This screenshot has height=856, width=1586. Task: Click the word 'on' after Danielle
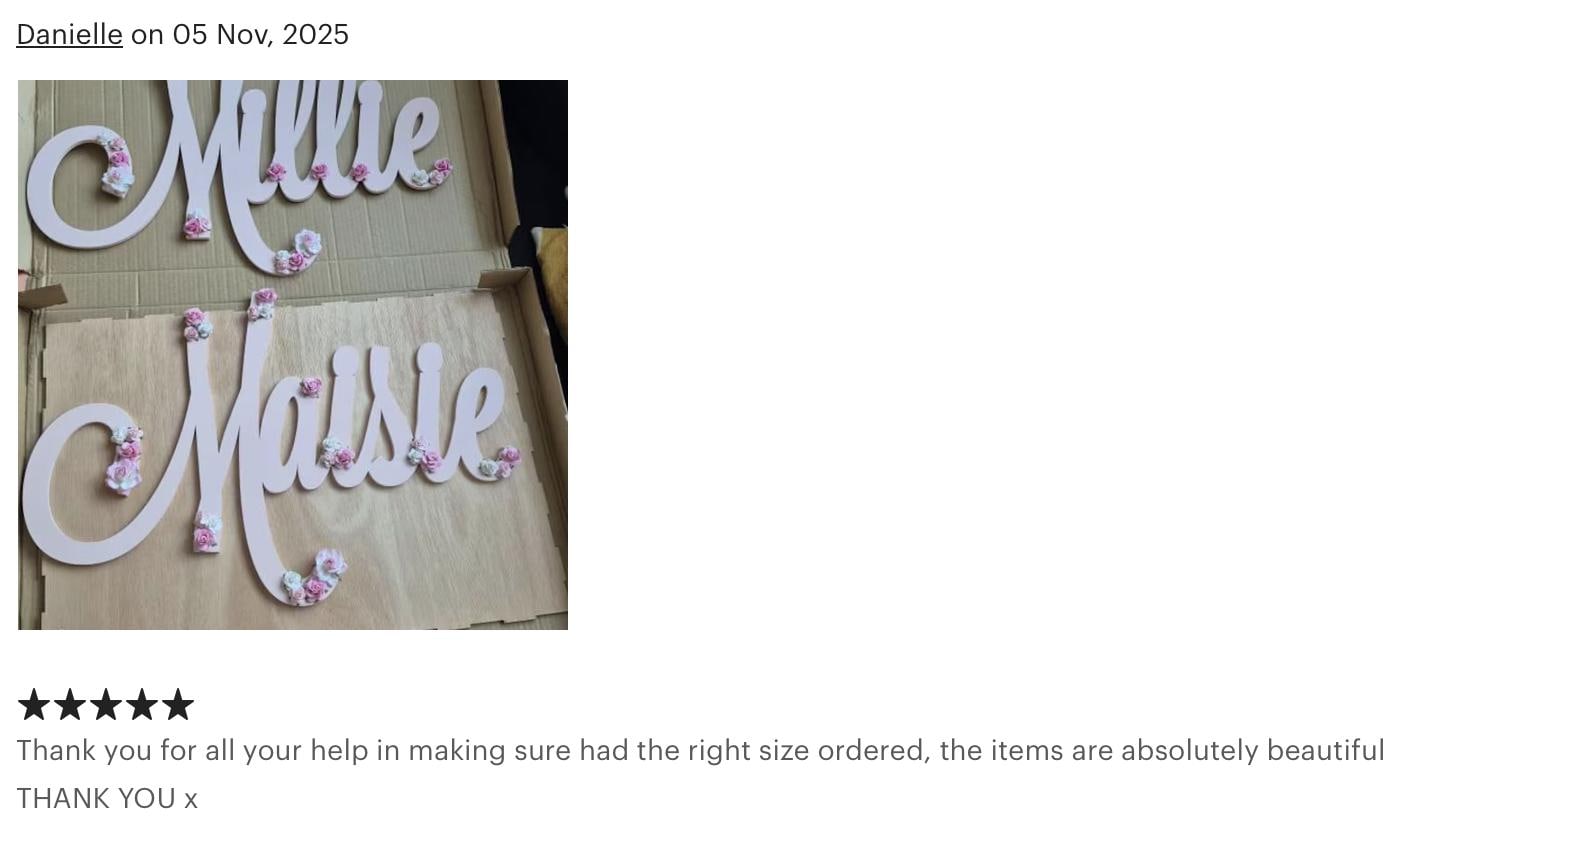tap(147, 34)
